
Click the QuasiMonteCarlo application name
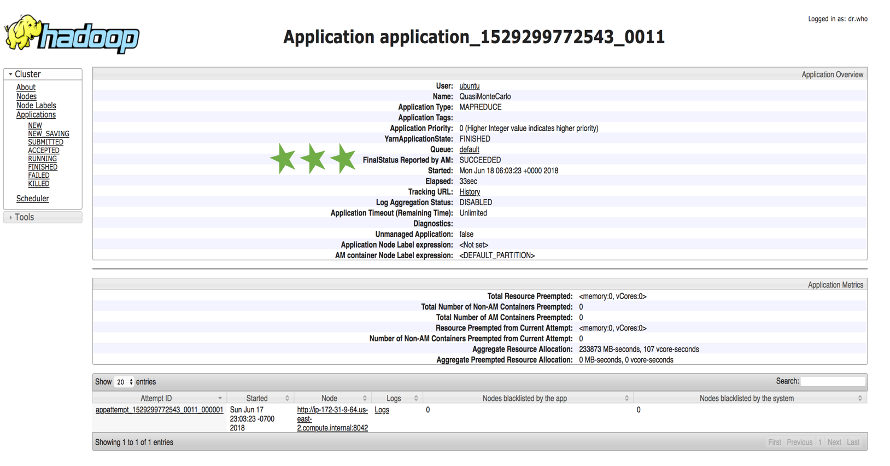(x=485, y=96)
